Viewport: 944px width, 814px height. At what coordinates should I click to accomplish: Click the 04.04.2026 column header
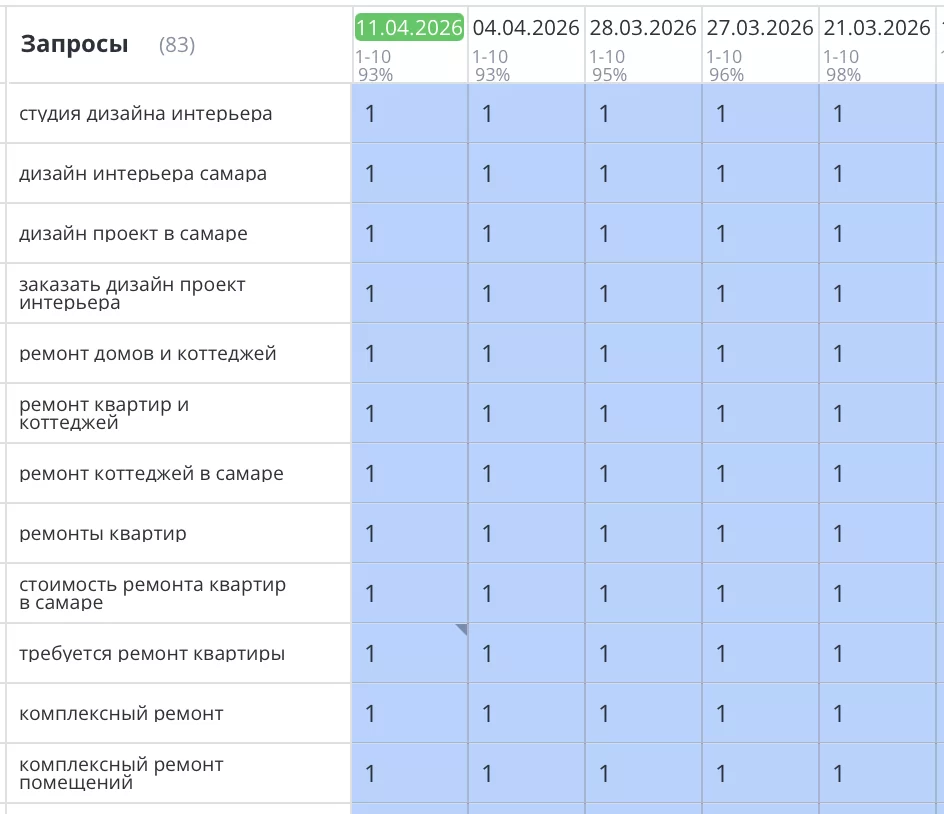526,27
